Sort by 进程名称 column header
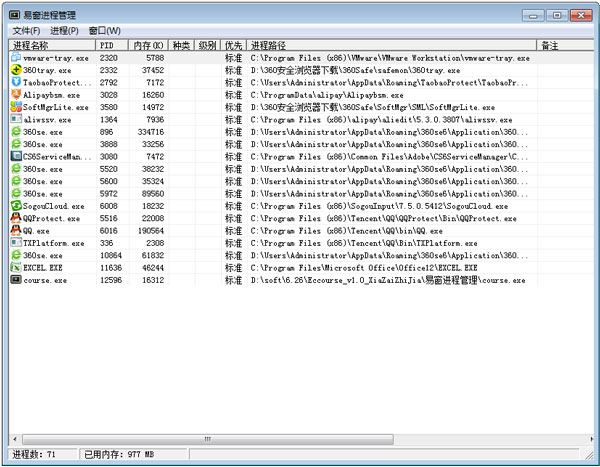The width and height of the screenshot is (600, 467). [52, 46]
